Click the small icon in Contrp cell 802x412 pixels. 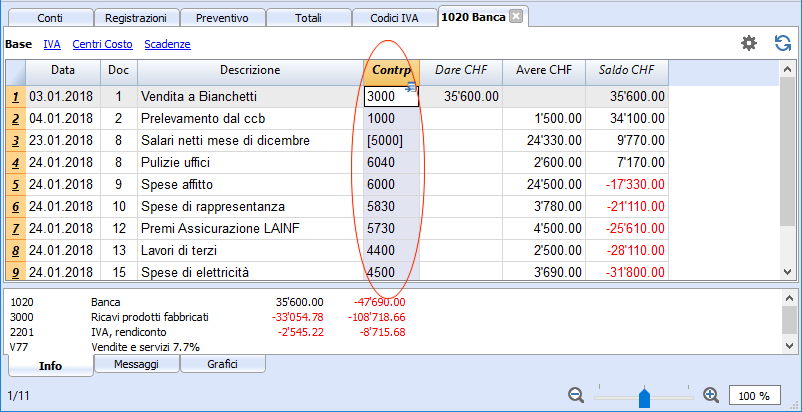point(411,89)
